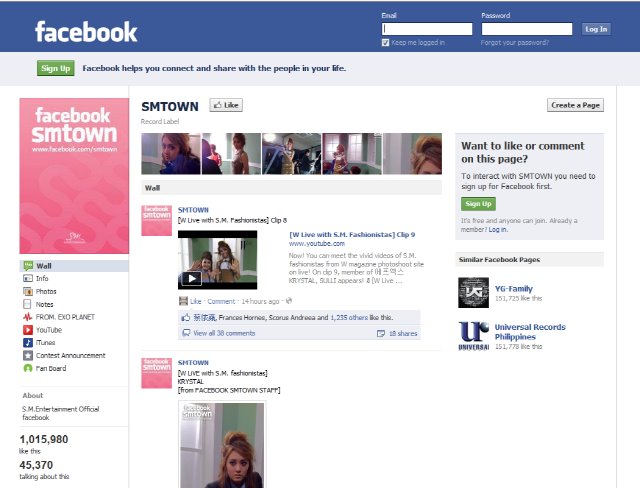Click the www.youtube.com link
This screenshot has height=488, width=640.
pyautogui.click(x=317, y=244)
